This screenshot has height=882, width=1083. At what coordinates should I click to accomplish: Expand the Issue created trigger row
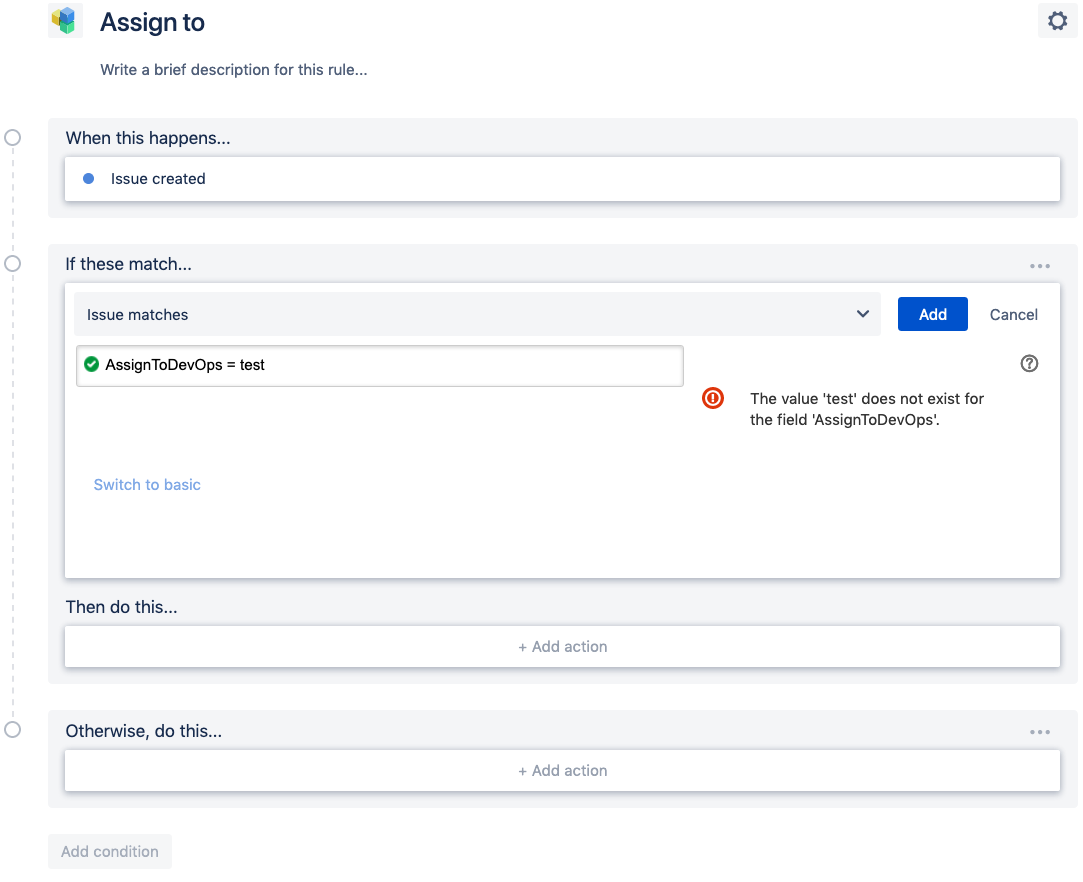click(x=562, y=178)
